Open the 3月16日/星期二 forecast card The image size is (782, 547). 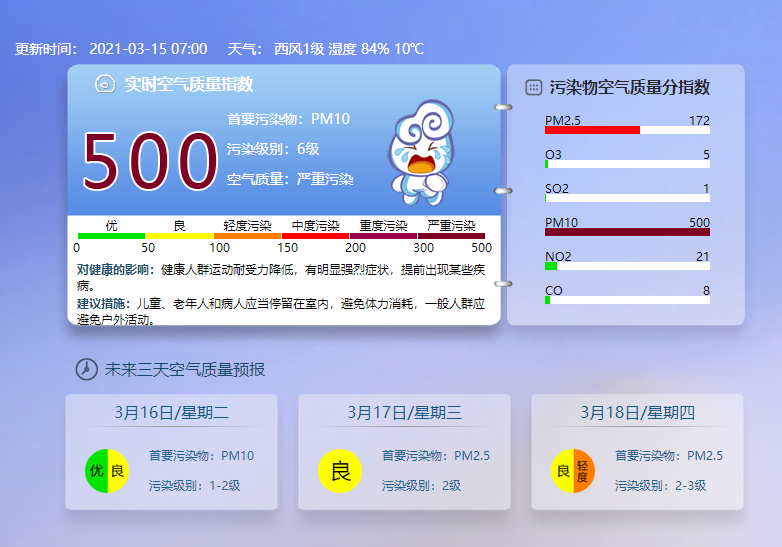coord(171,452)
